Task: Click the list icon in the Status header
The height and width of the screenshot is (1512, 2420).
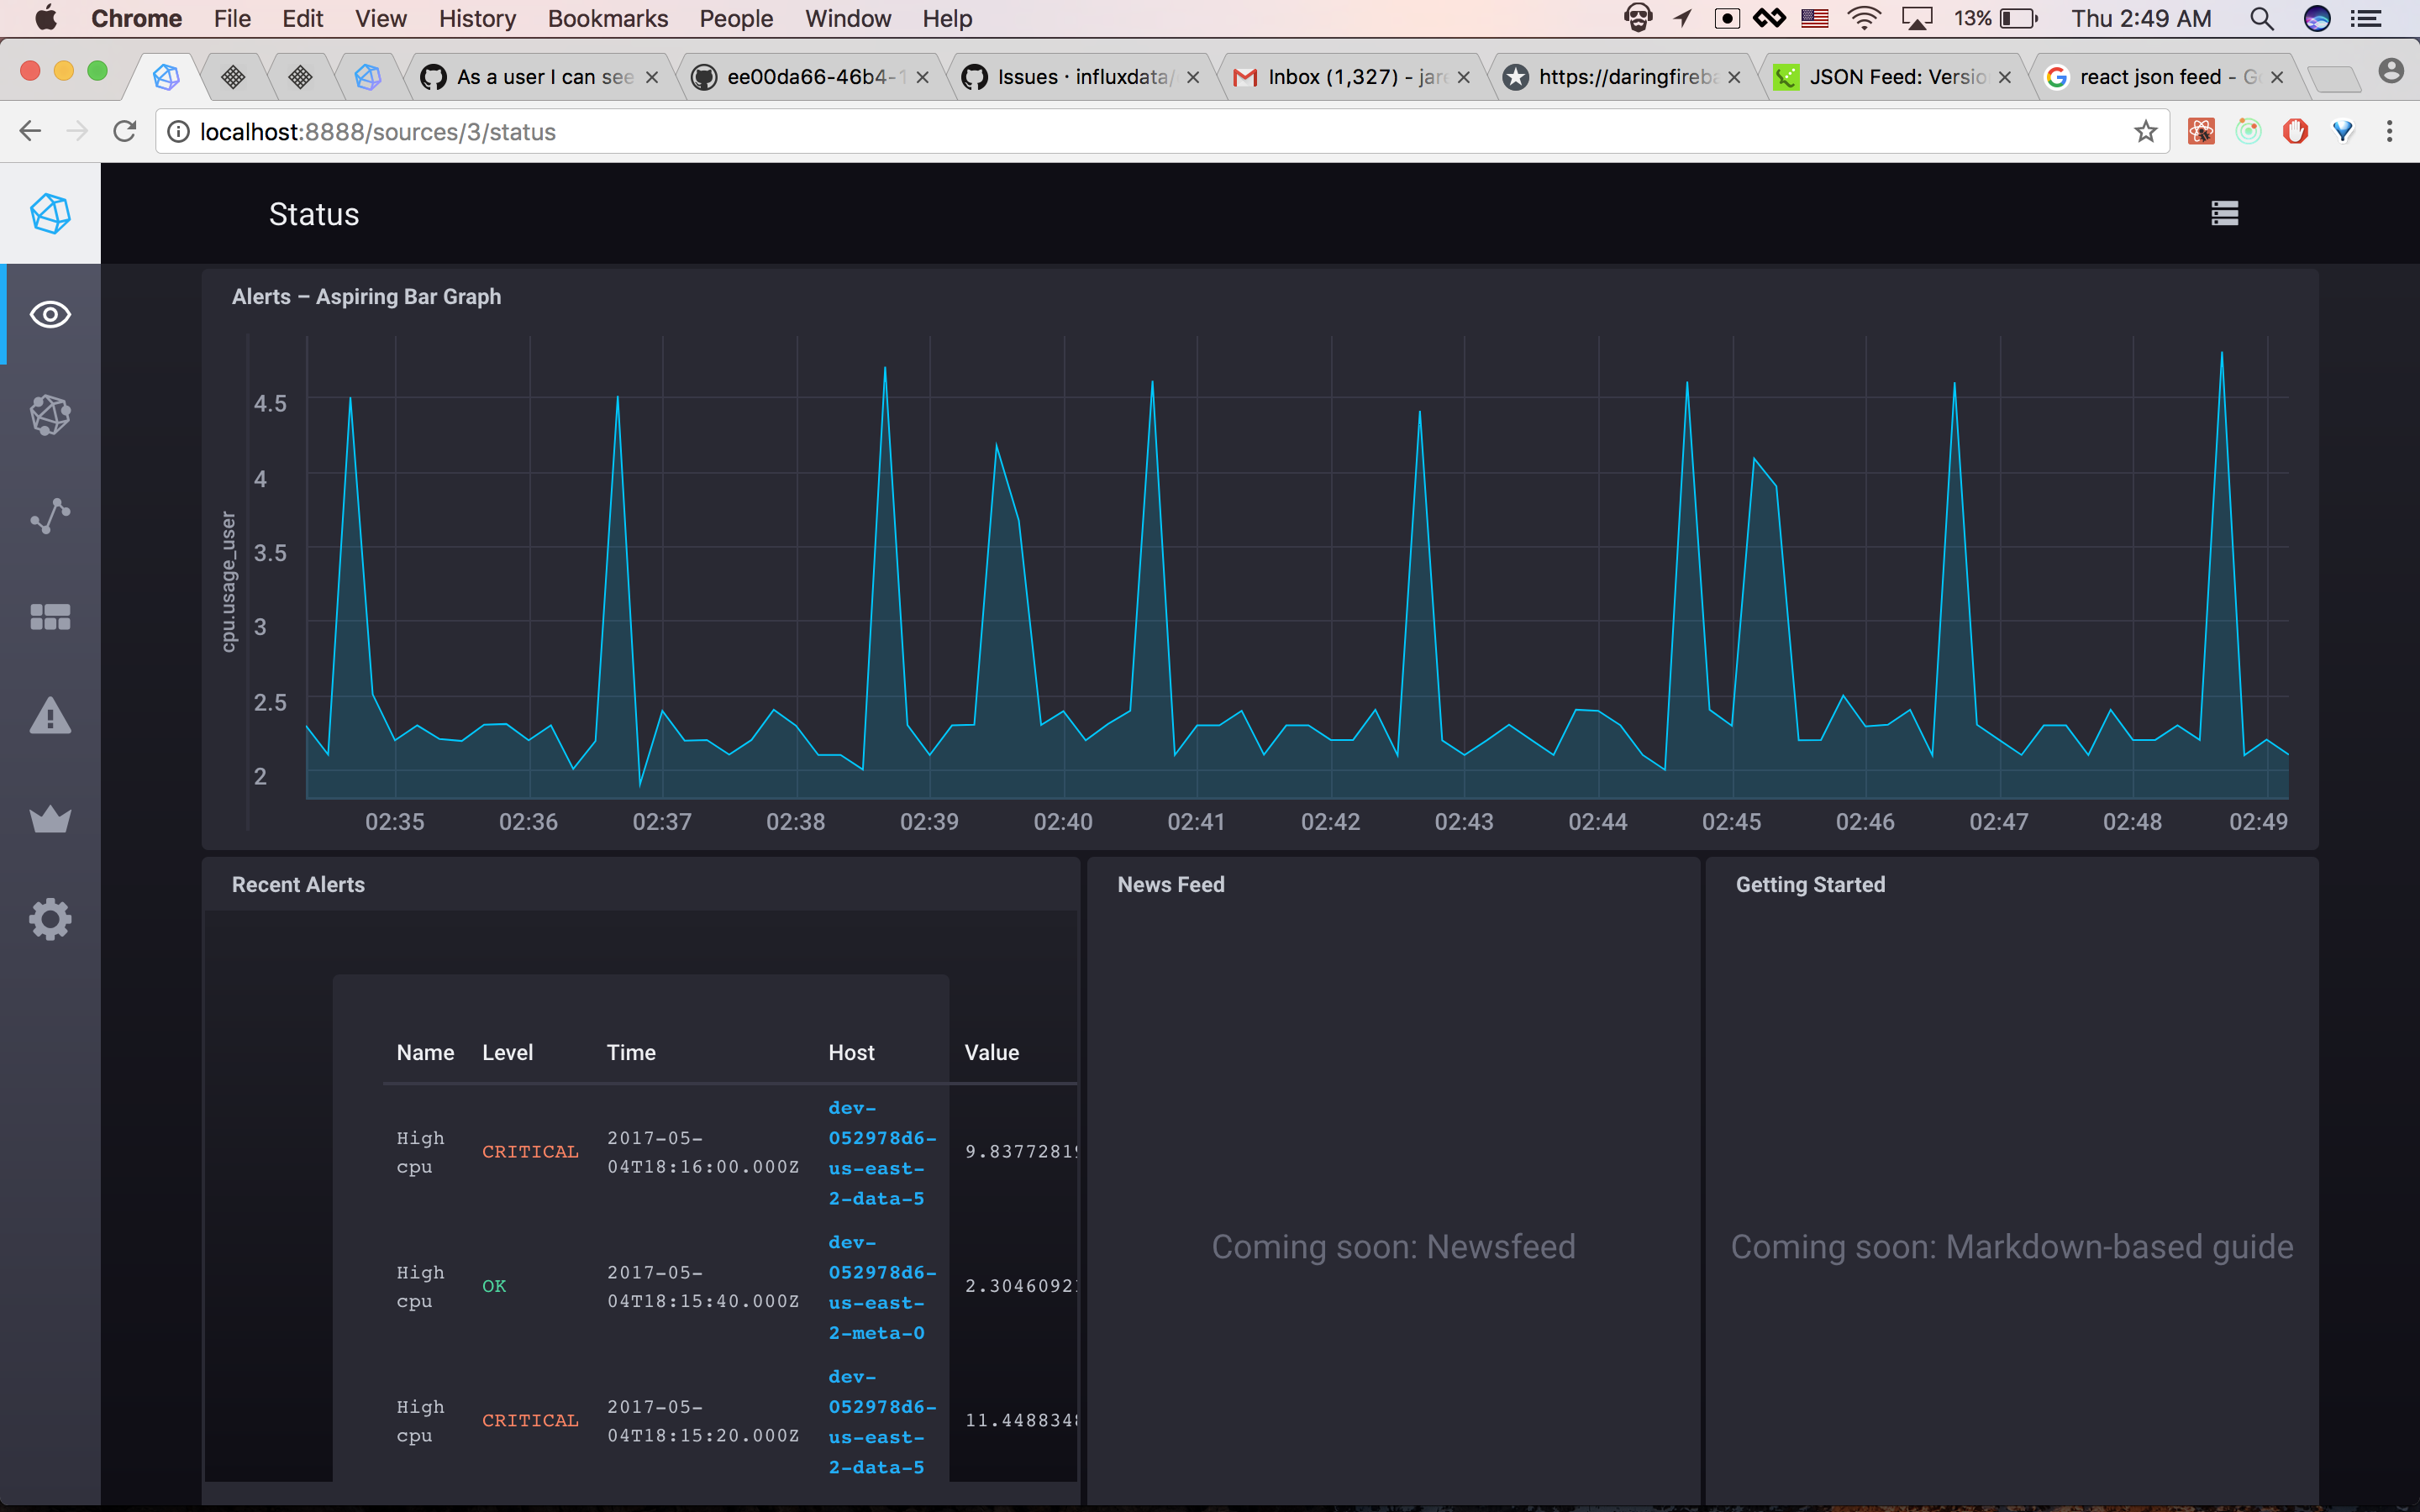Action: click(2225, 213)
